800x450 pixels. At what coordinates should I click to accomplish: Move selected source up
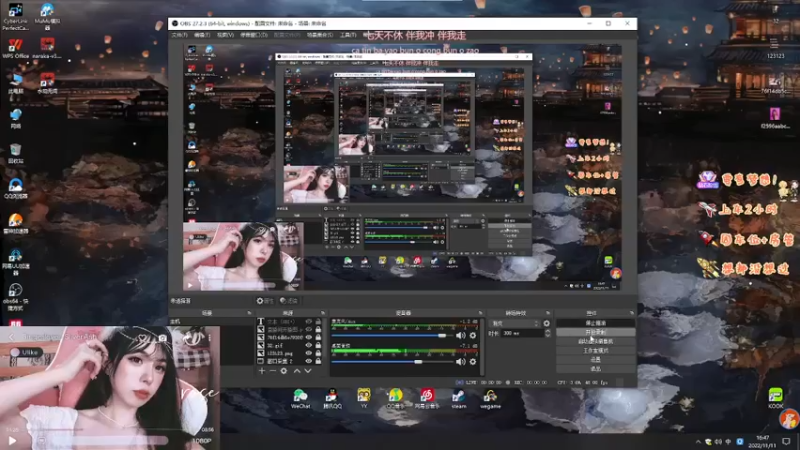pyautogui.click(x=297, y=371)
